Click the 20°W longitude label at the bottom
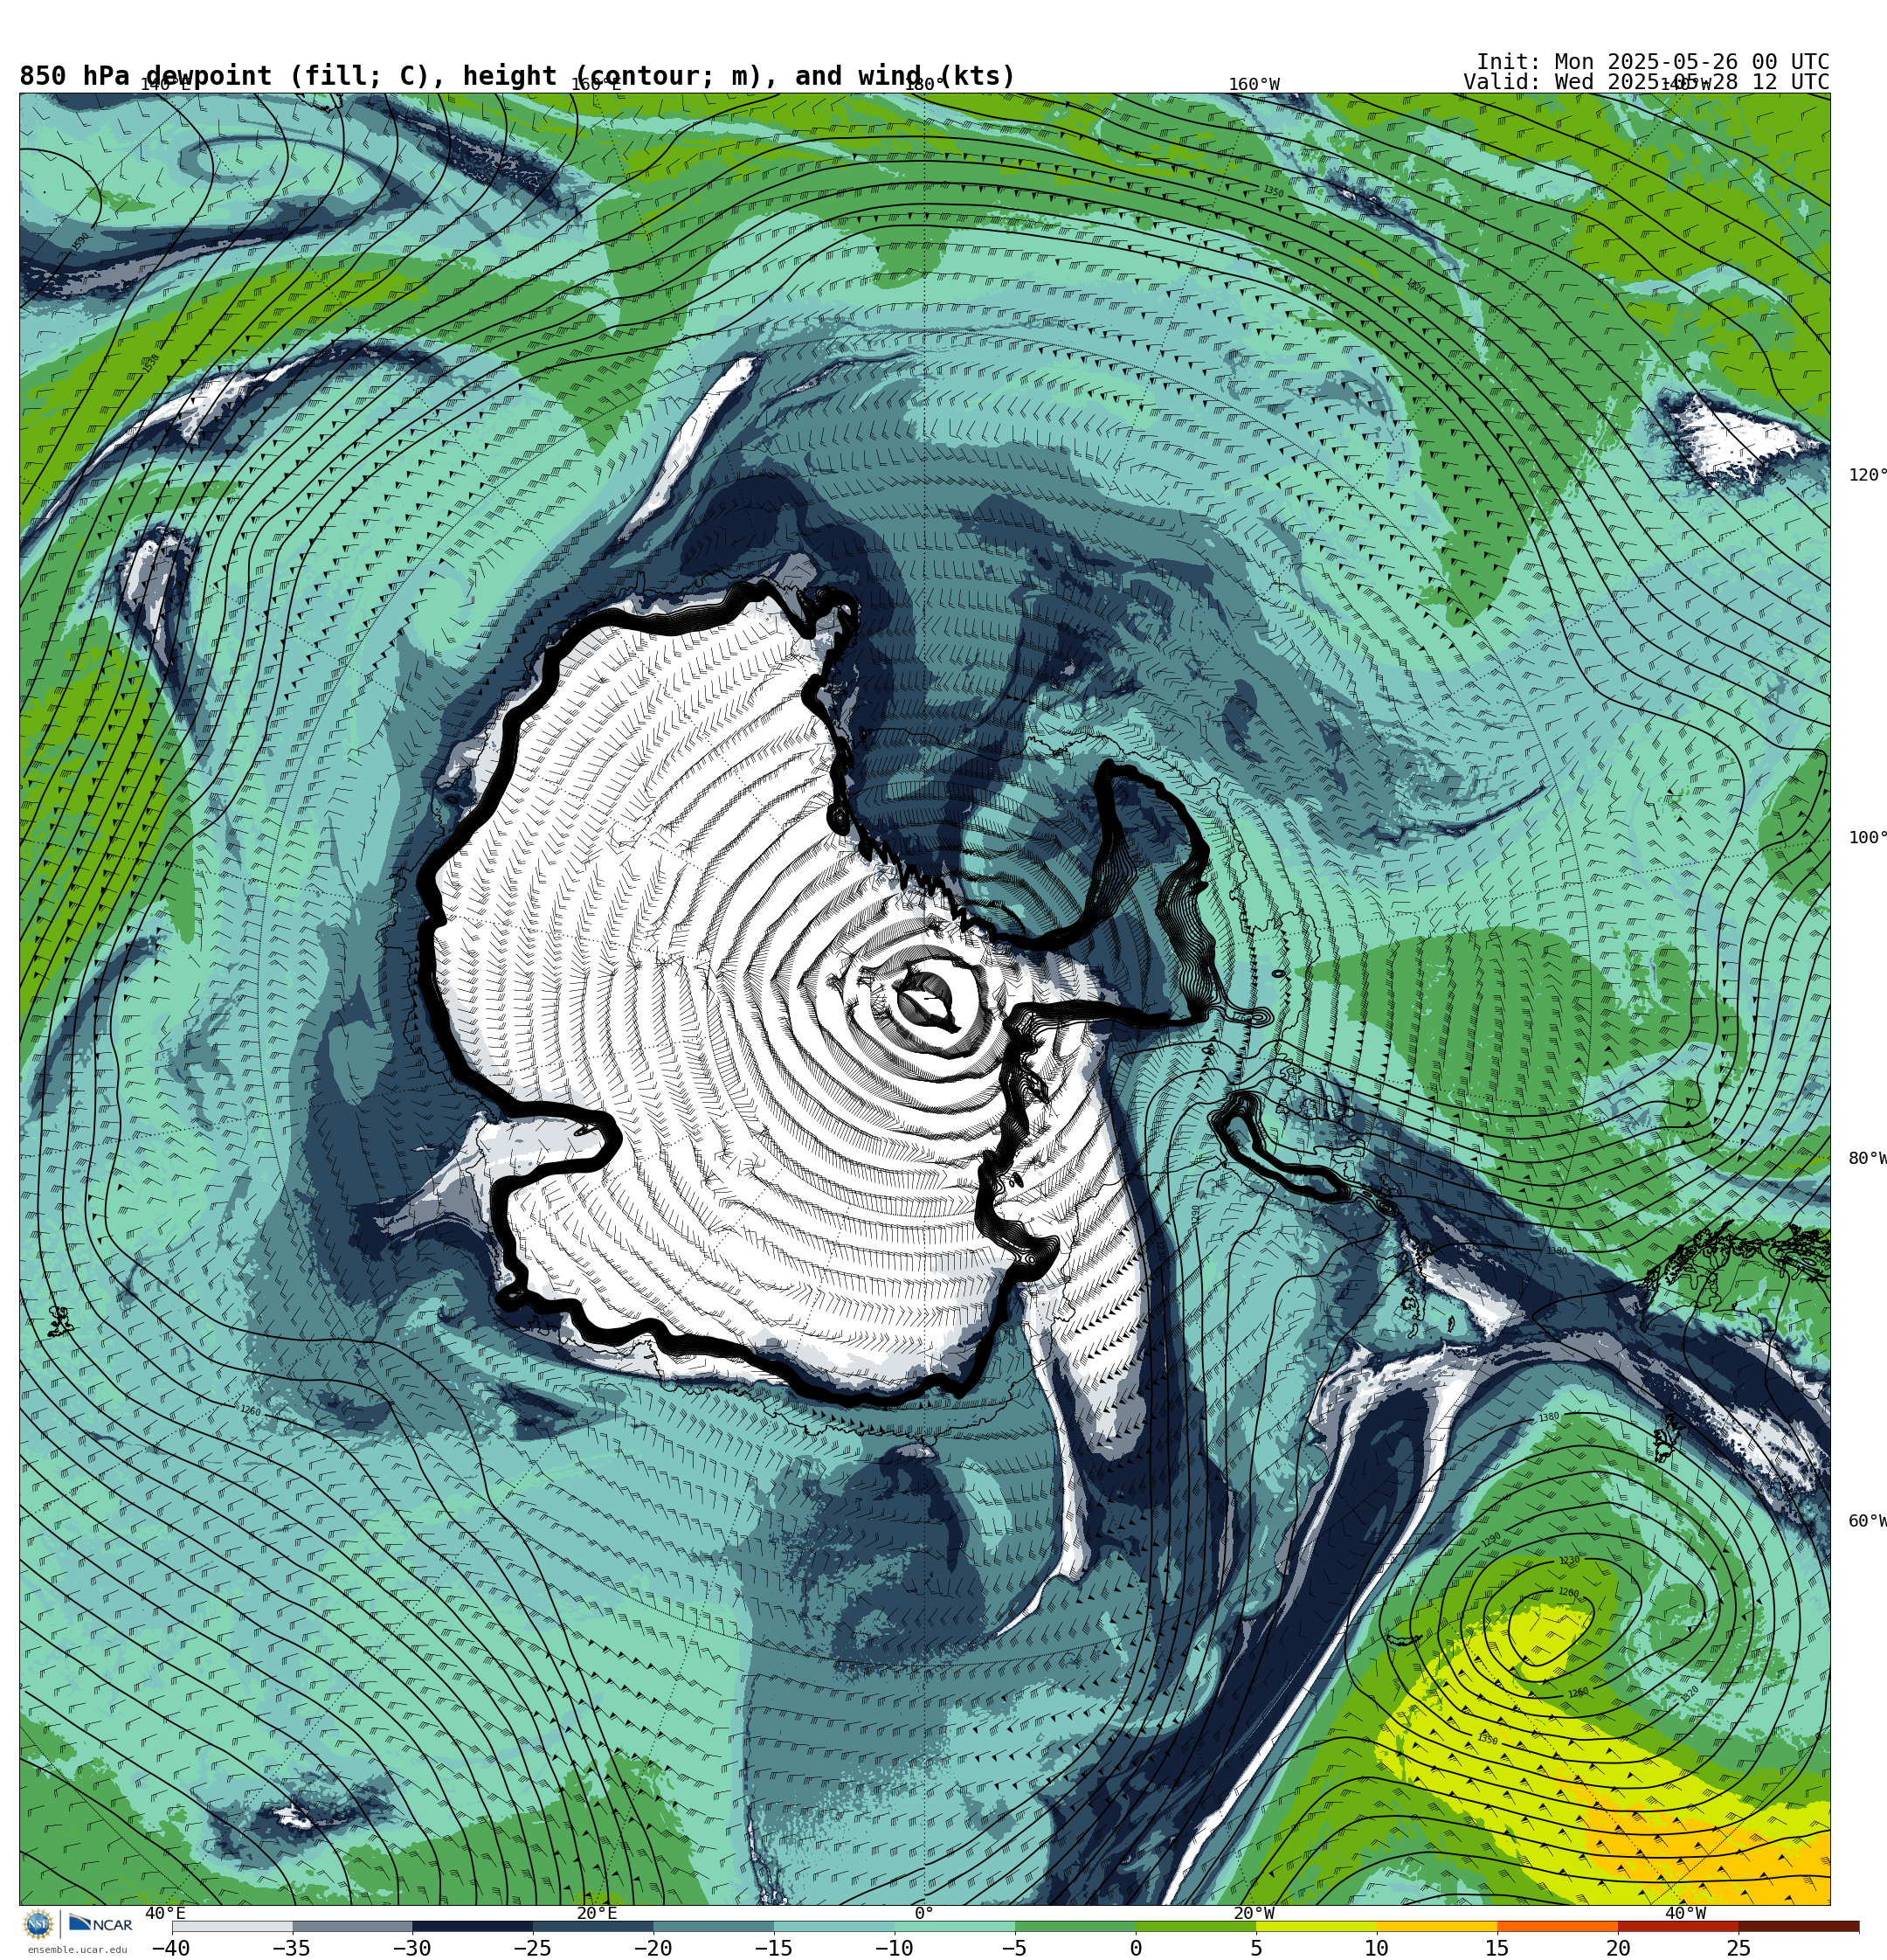Screen dimensions: 1887x1960 1254,1913
